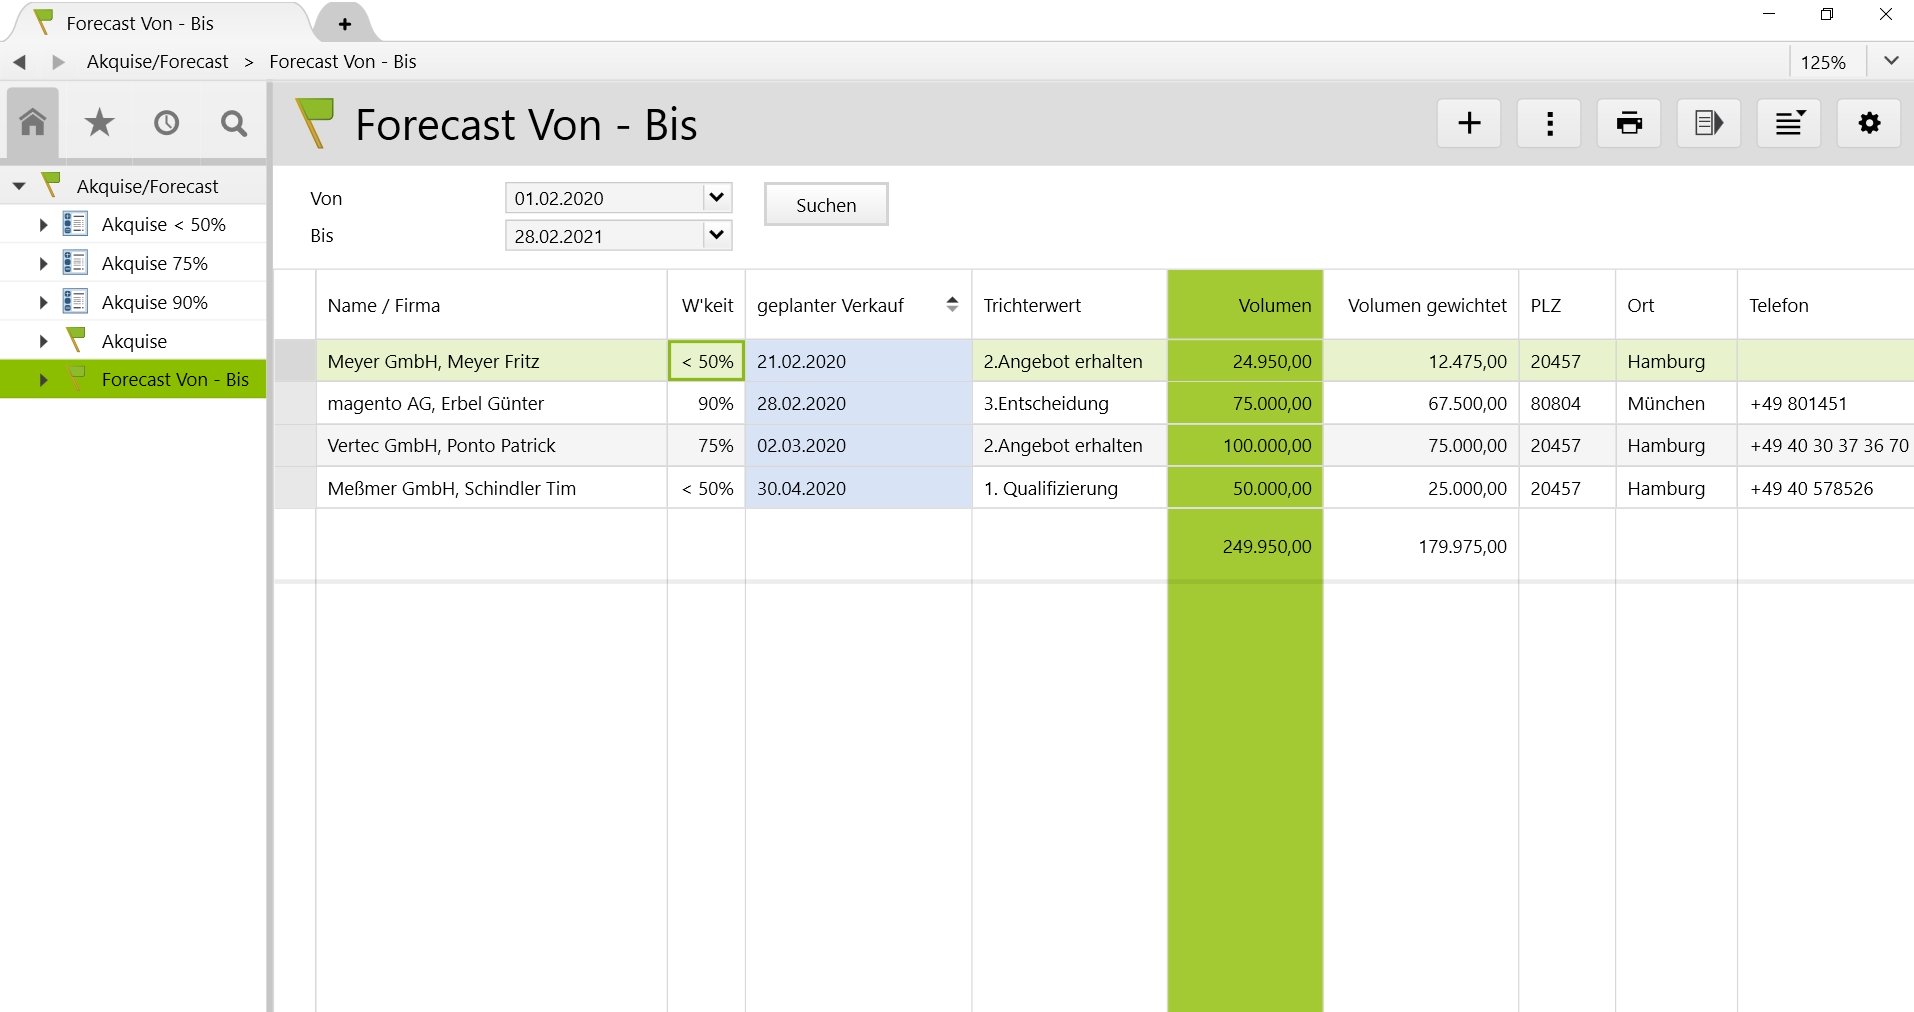The width and height of the screenshot is (1914, 1012).
Task: Open the History clock icon
Action: click(166, 122)
